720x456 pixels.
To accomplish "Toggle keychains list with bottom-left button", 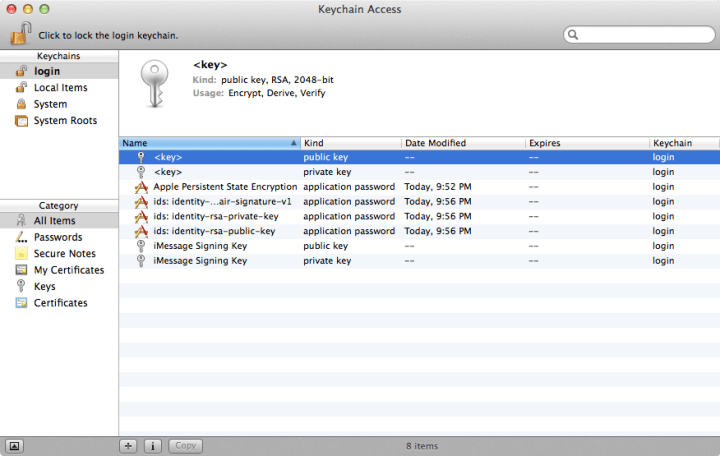I will coord(14,446).
